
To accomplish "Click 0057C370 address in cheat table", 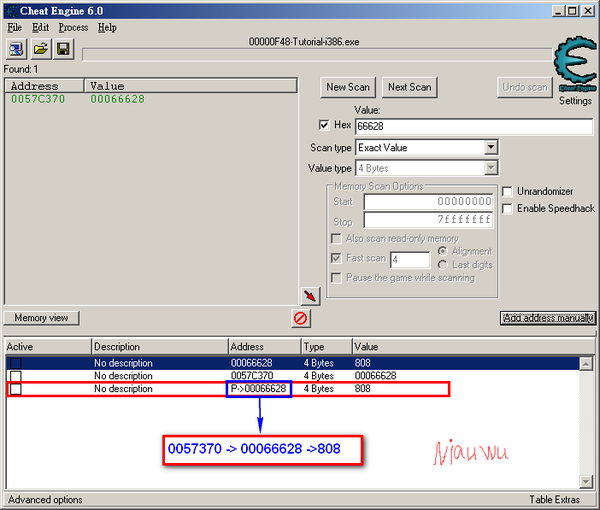I will (x=252, y=376).
